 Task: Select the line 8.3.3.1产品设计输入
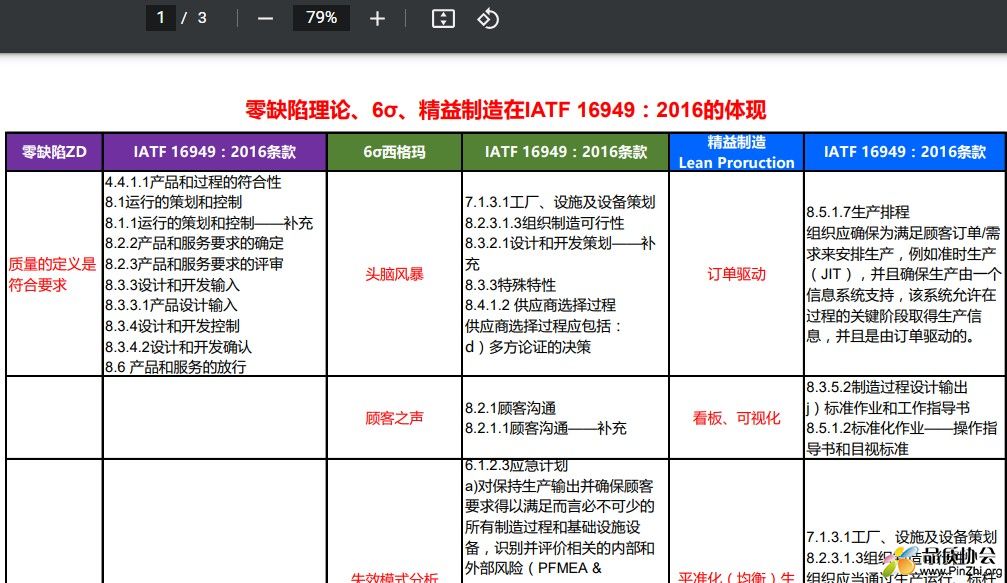click(x=171, y=305)
